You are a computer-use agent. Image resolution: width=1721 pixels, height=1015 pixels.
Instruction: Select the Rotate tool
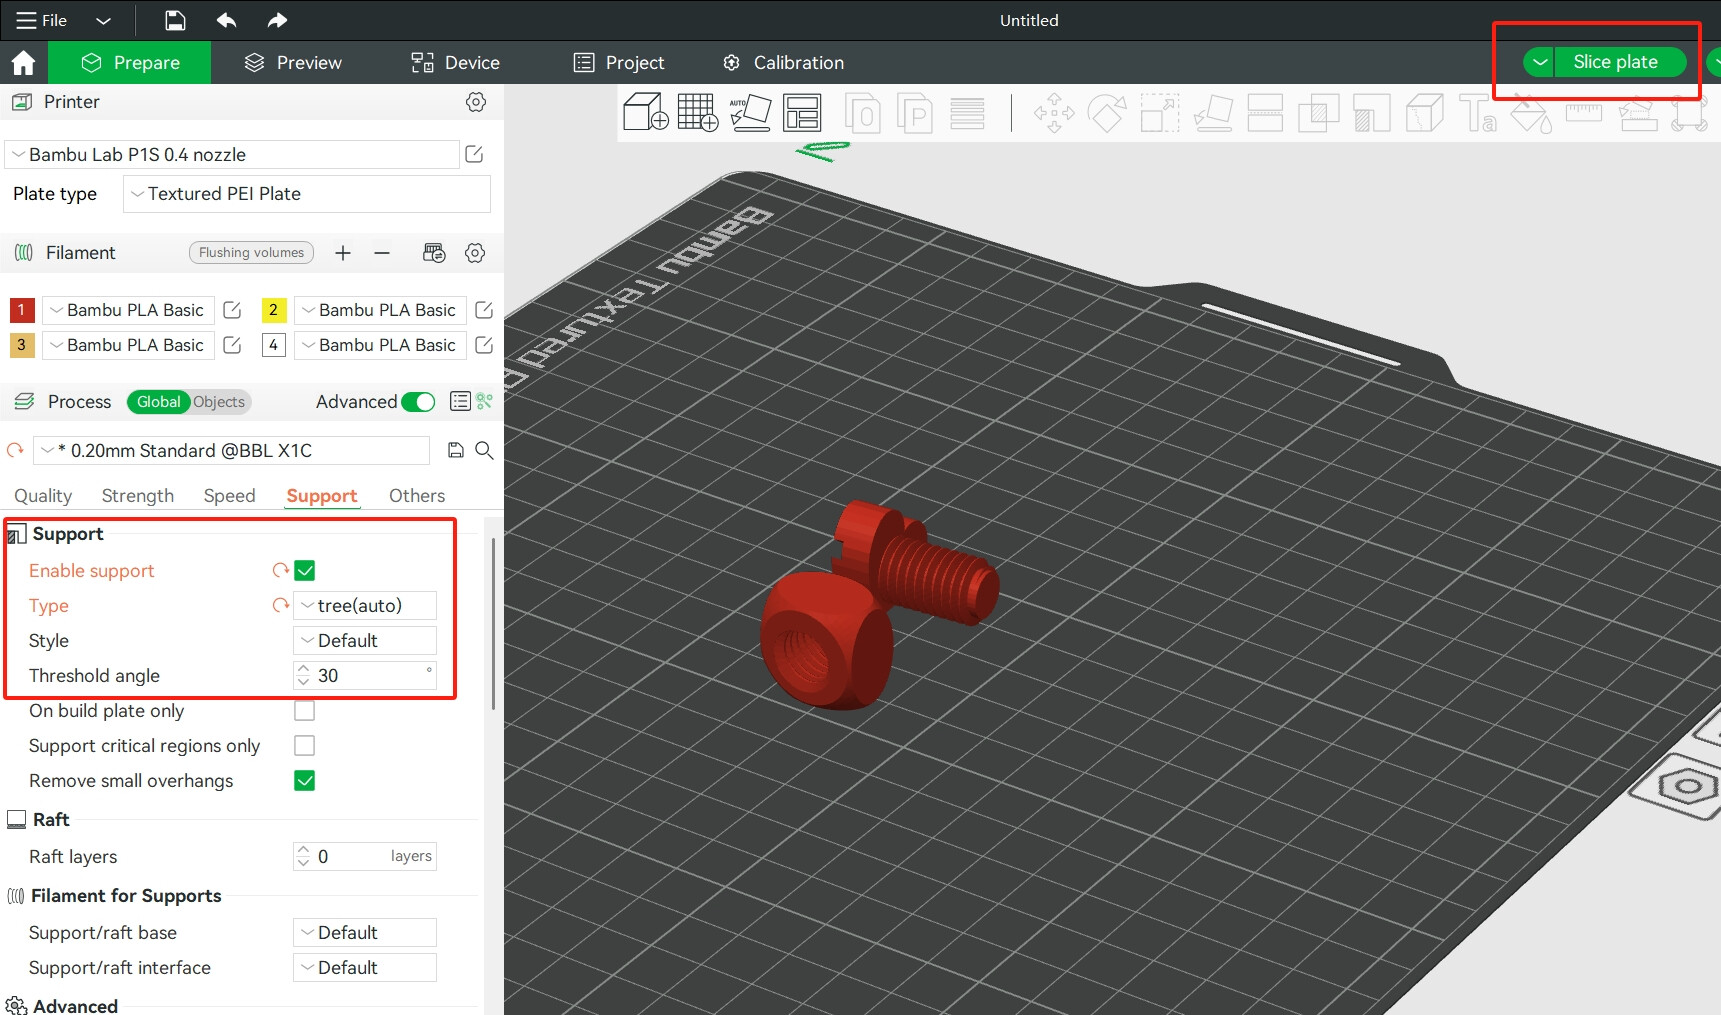click(x=1107, y=112)
